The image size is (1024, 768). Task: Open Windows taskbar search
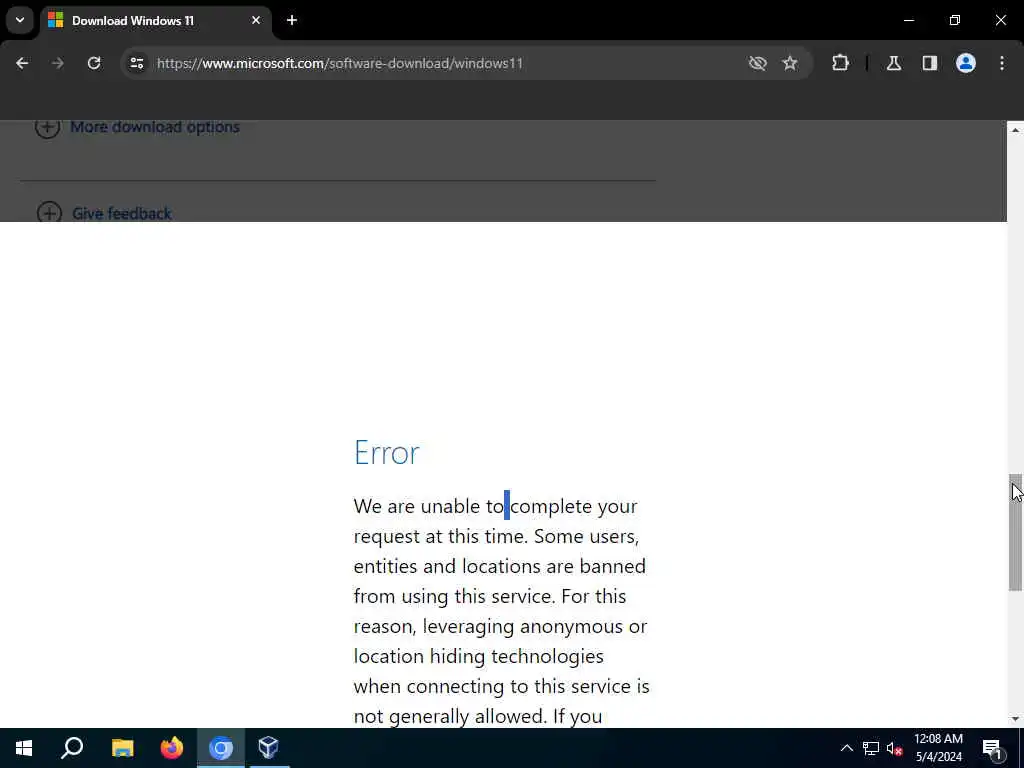tap(72, 748)
